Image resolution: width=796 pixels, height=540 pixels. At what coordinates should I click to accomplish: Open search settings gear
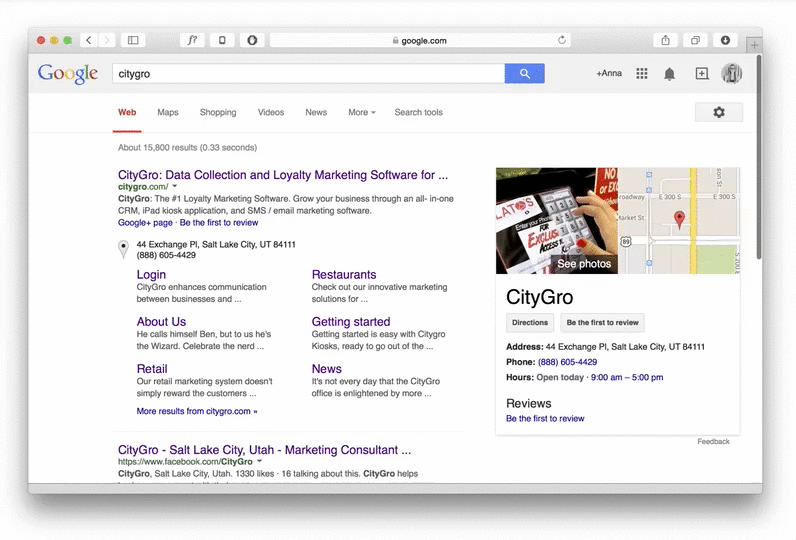pyautogui.click(x=719, y=112)
